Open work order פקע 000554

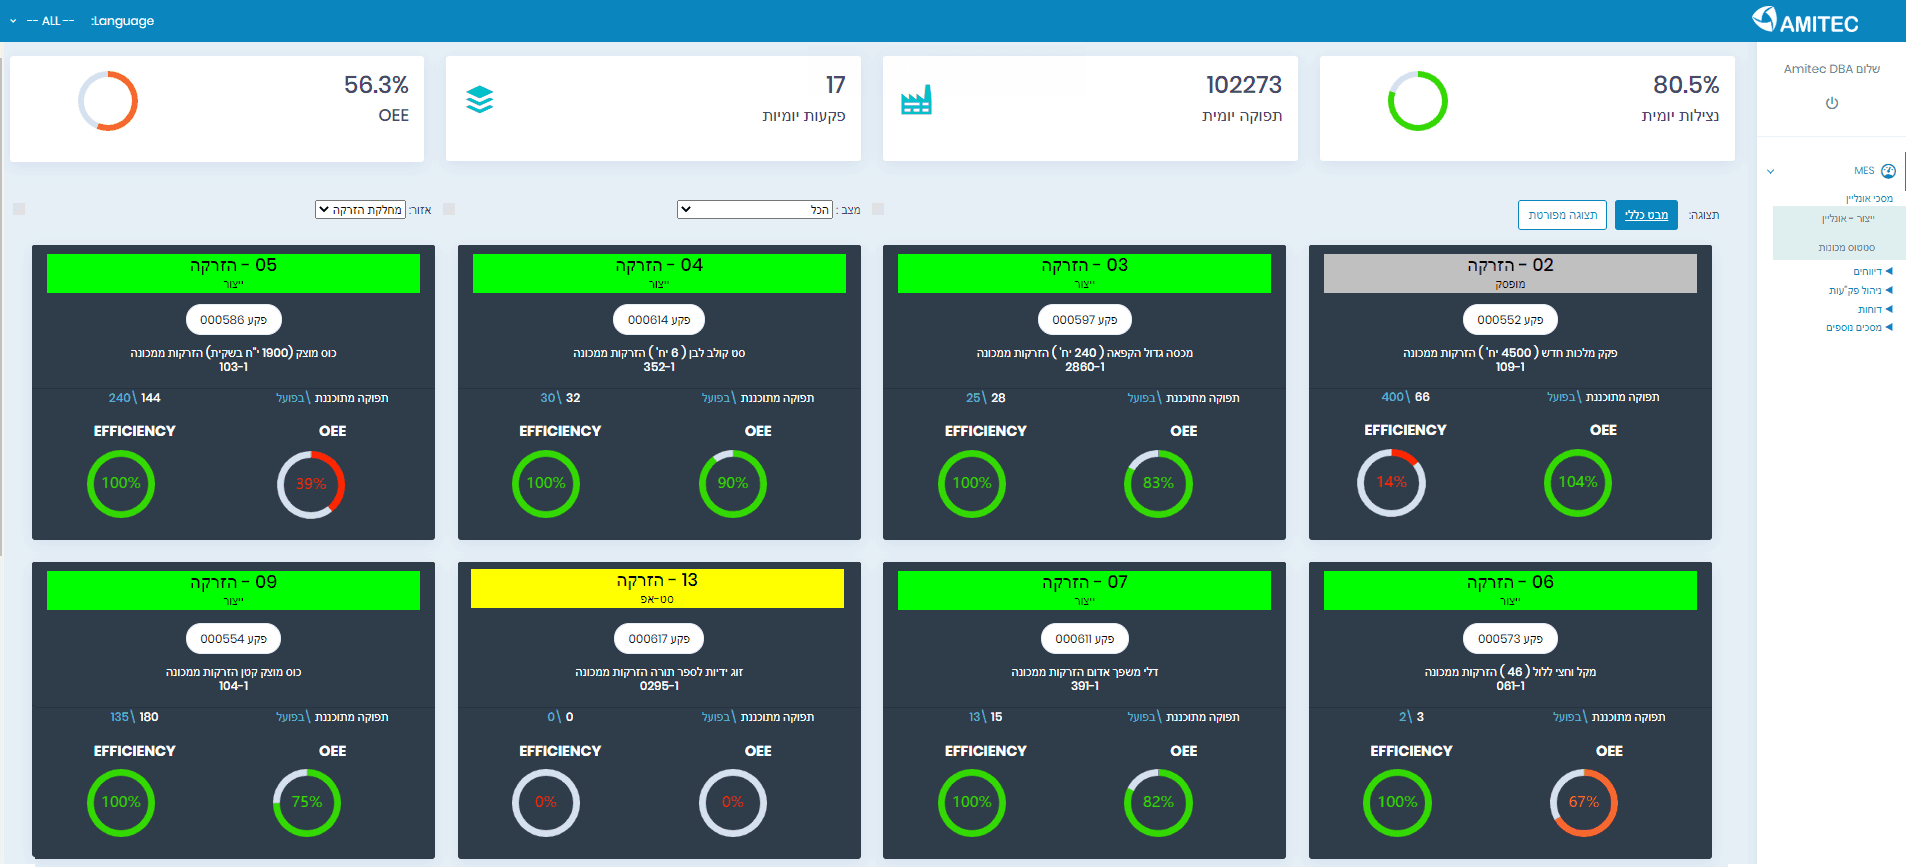(x=233, y=639)
